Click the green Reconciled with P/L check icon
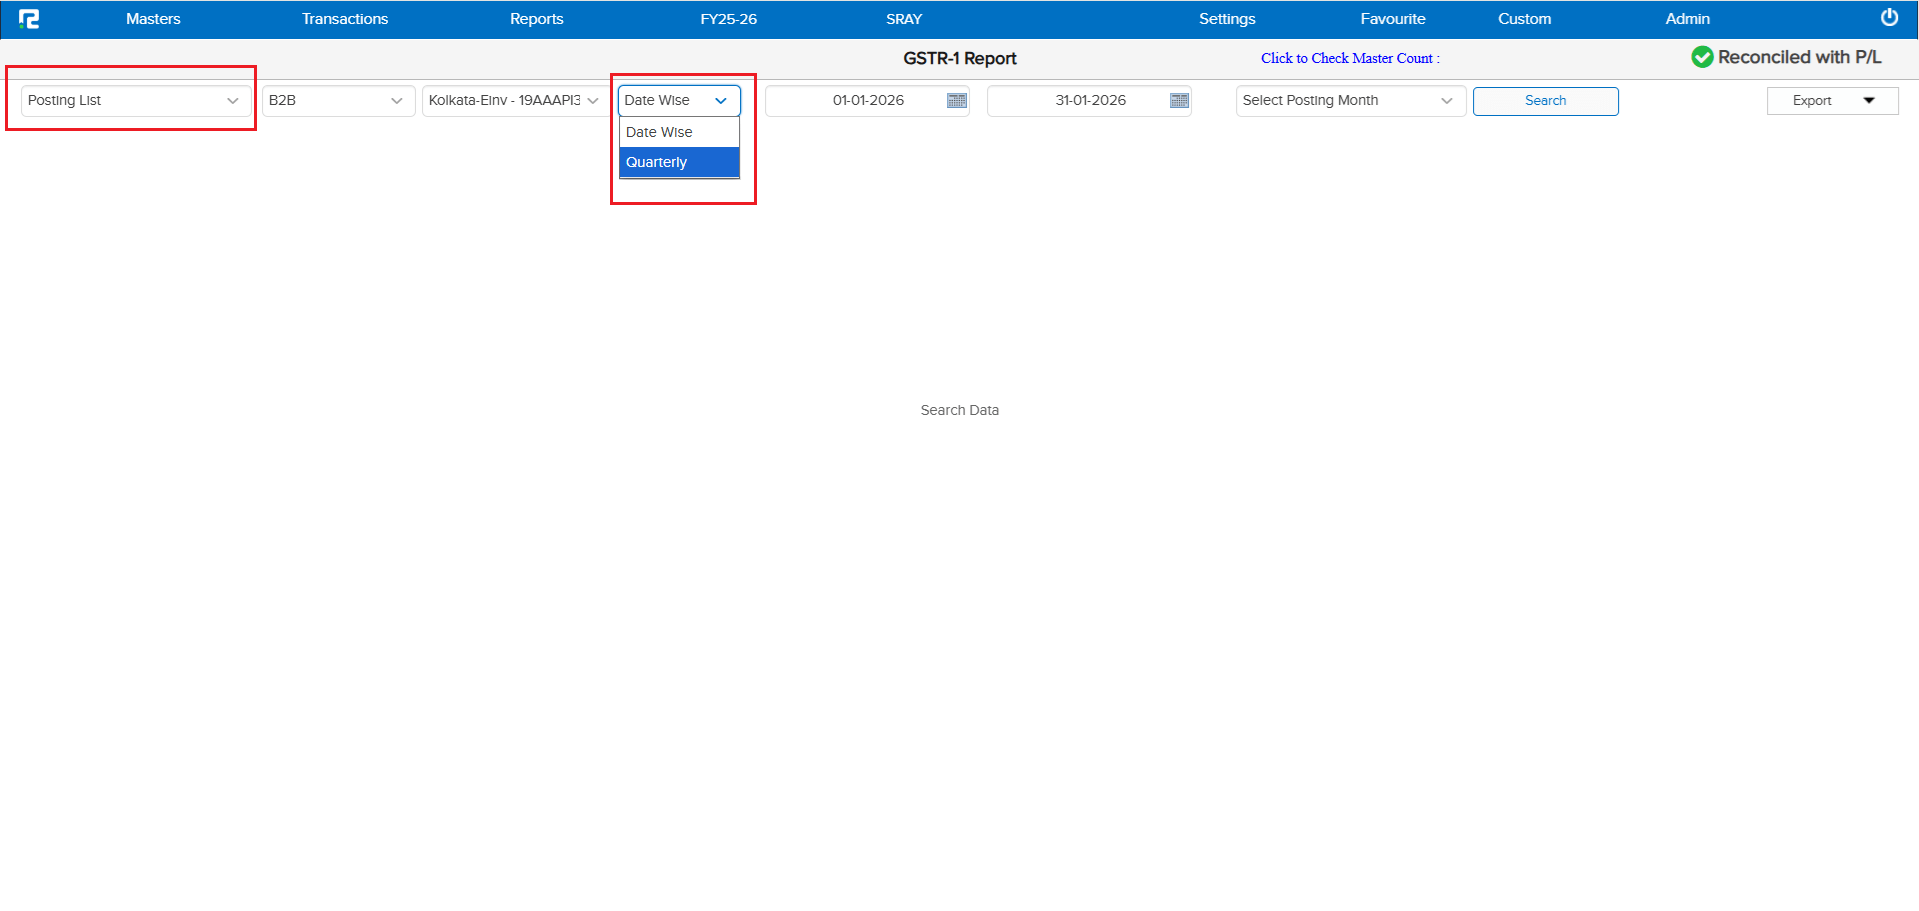 [1703, 57]
